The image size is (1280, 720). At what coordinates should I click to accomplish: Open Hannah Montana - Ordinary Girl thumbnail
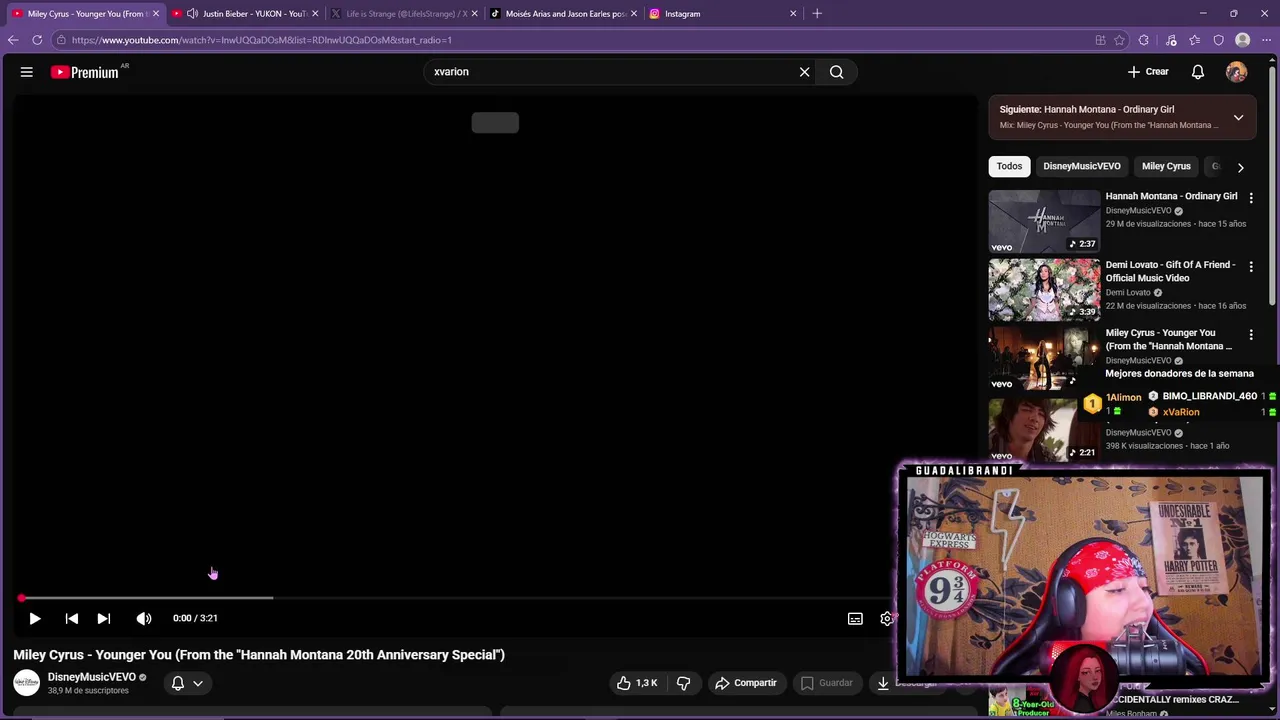click(1044, 221)
